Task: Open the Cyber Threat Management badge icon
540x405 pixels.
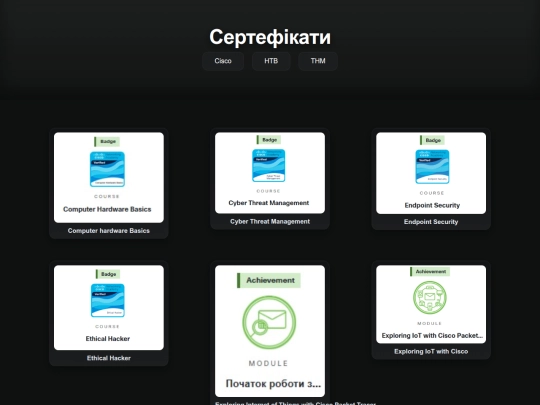Action: [x=269, y=165]
